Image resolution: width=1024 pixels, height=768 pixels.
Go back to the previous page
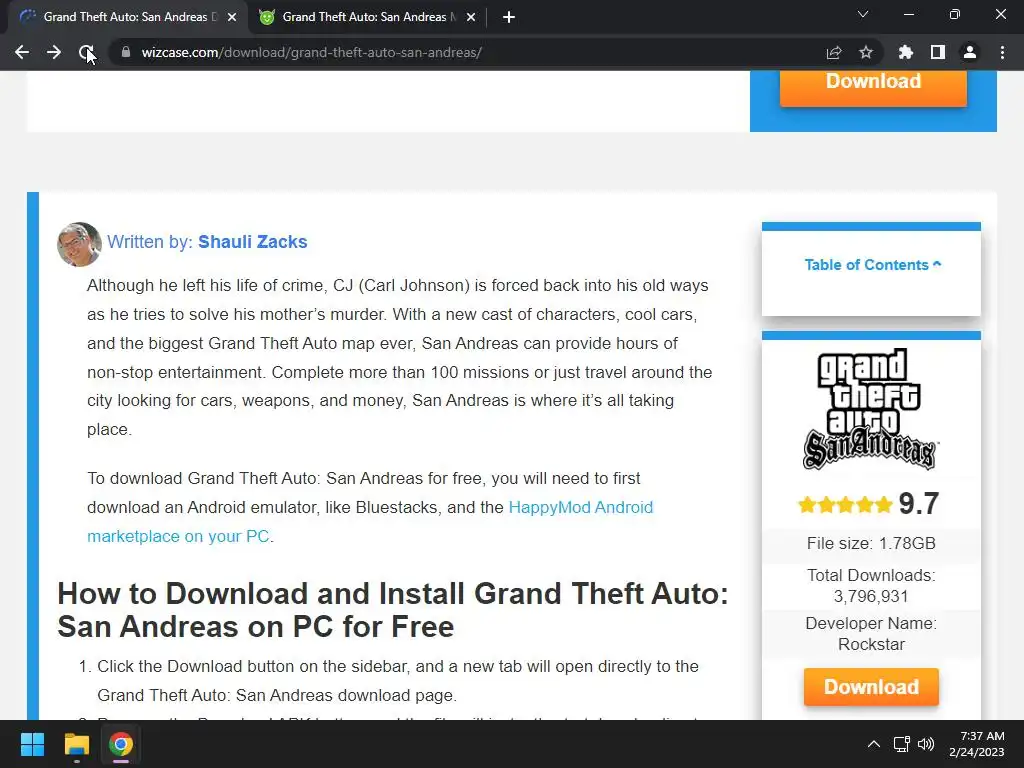click(22, 52)
